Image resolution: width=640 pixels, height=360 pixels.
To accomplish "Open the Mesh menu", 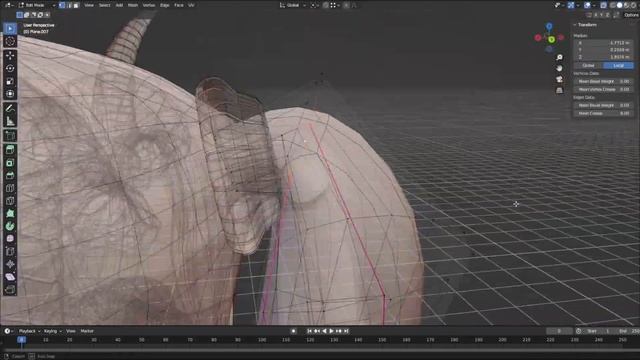I will (133, 5).
